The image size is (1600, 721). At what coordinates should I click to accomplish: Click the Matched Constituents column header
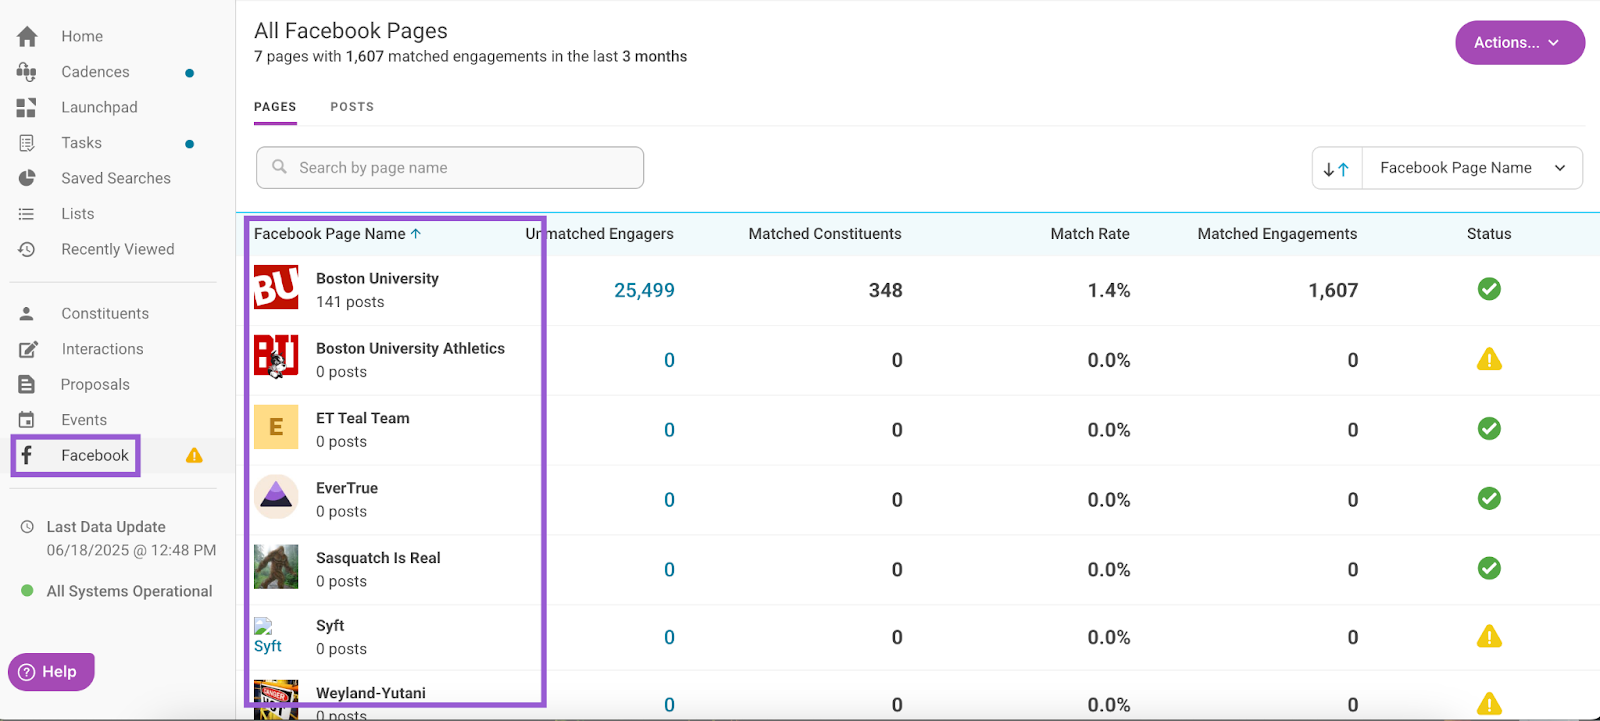click(x=825, y=234)
